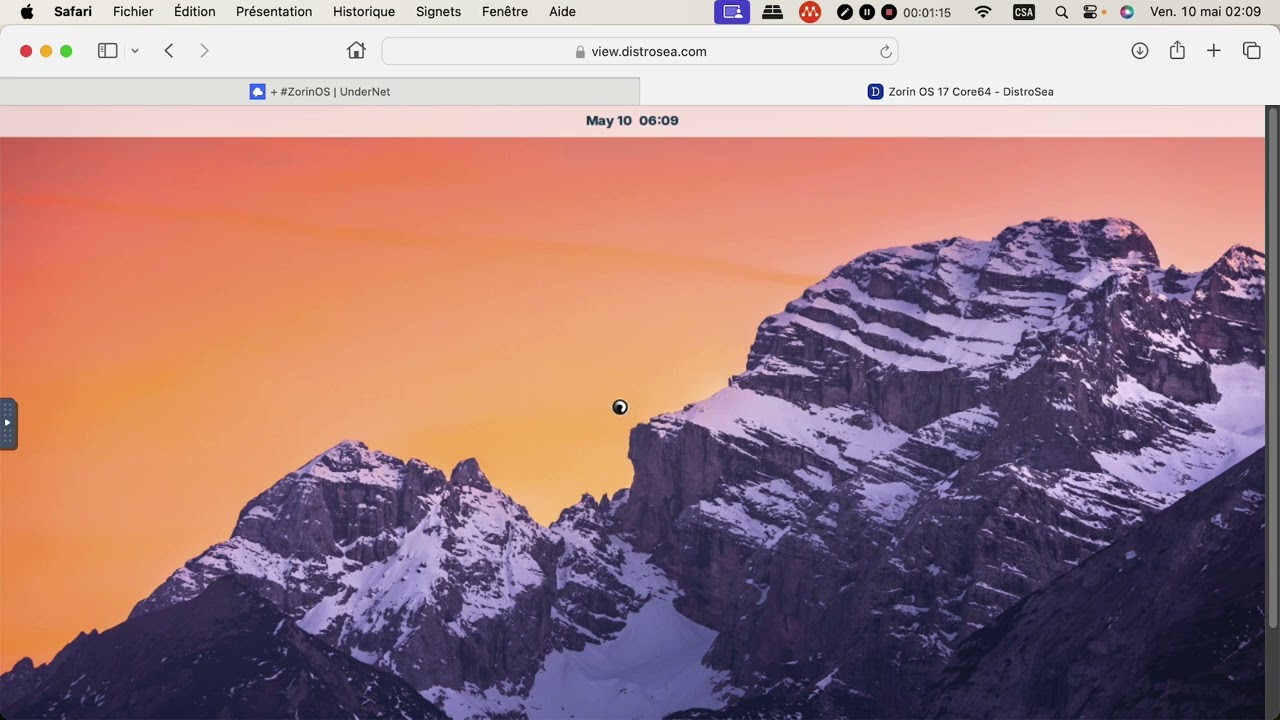The height and width of the screenshot is (720, 1280).
Task: Open the Fichier menu
Action: (133, 12)
